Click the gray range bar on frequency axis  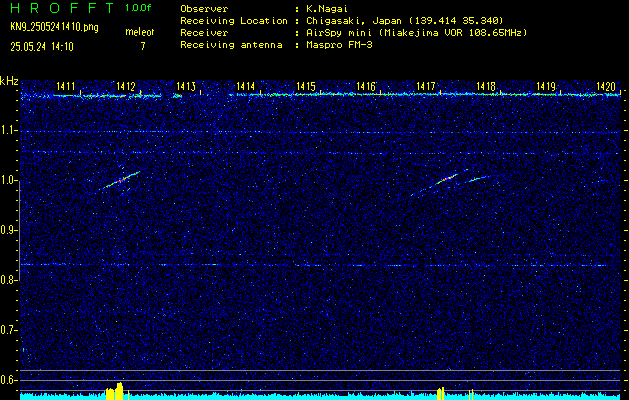(x=19, y=230)
